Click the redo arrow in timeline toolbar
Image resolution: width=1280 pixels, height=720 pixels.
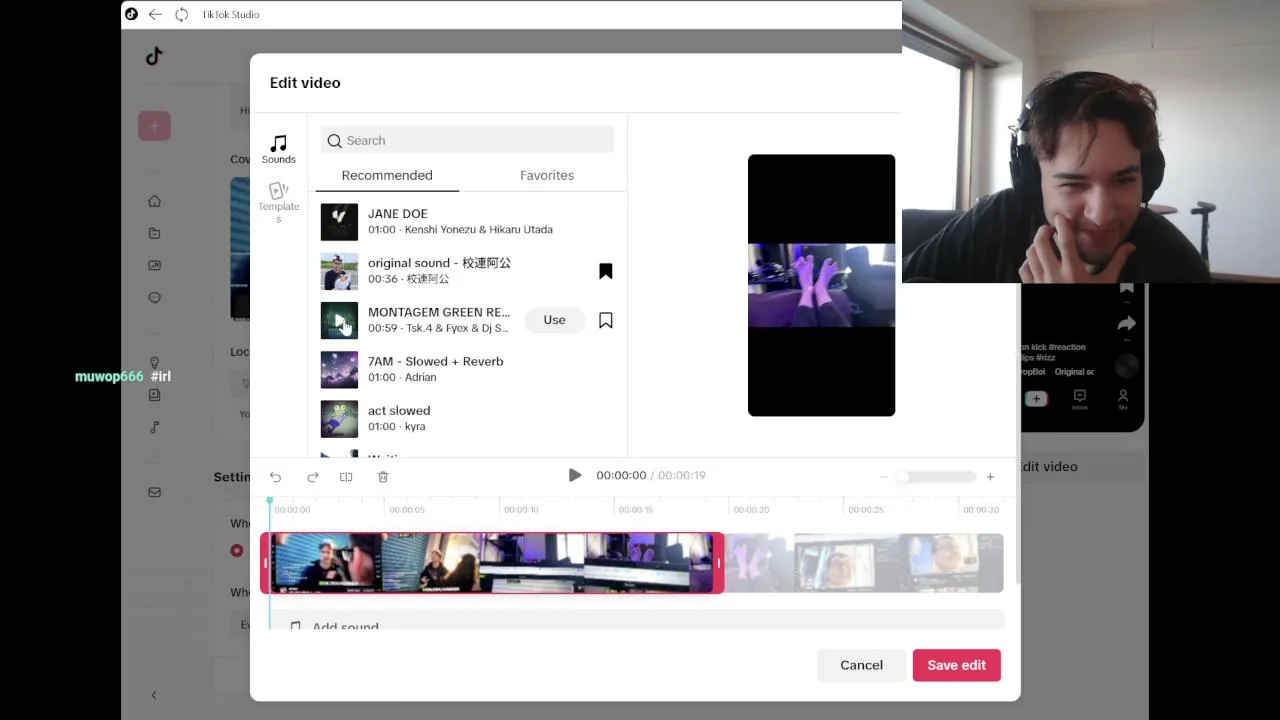(312, 477)
